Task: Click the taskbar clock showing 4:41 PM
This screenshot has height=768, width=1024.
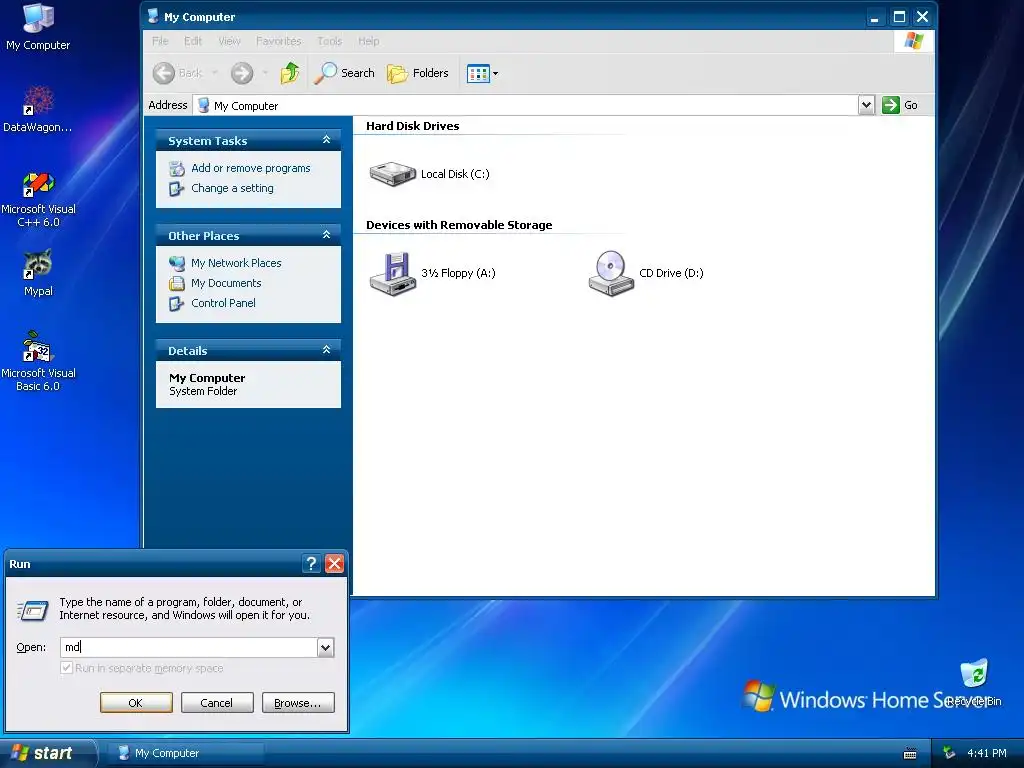Action: coord(987,754)
